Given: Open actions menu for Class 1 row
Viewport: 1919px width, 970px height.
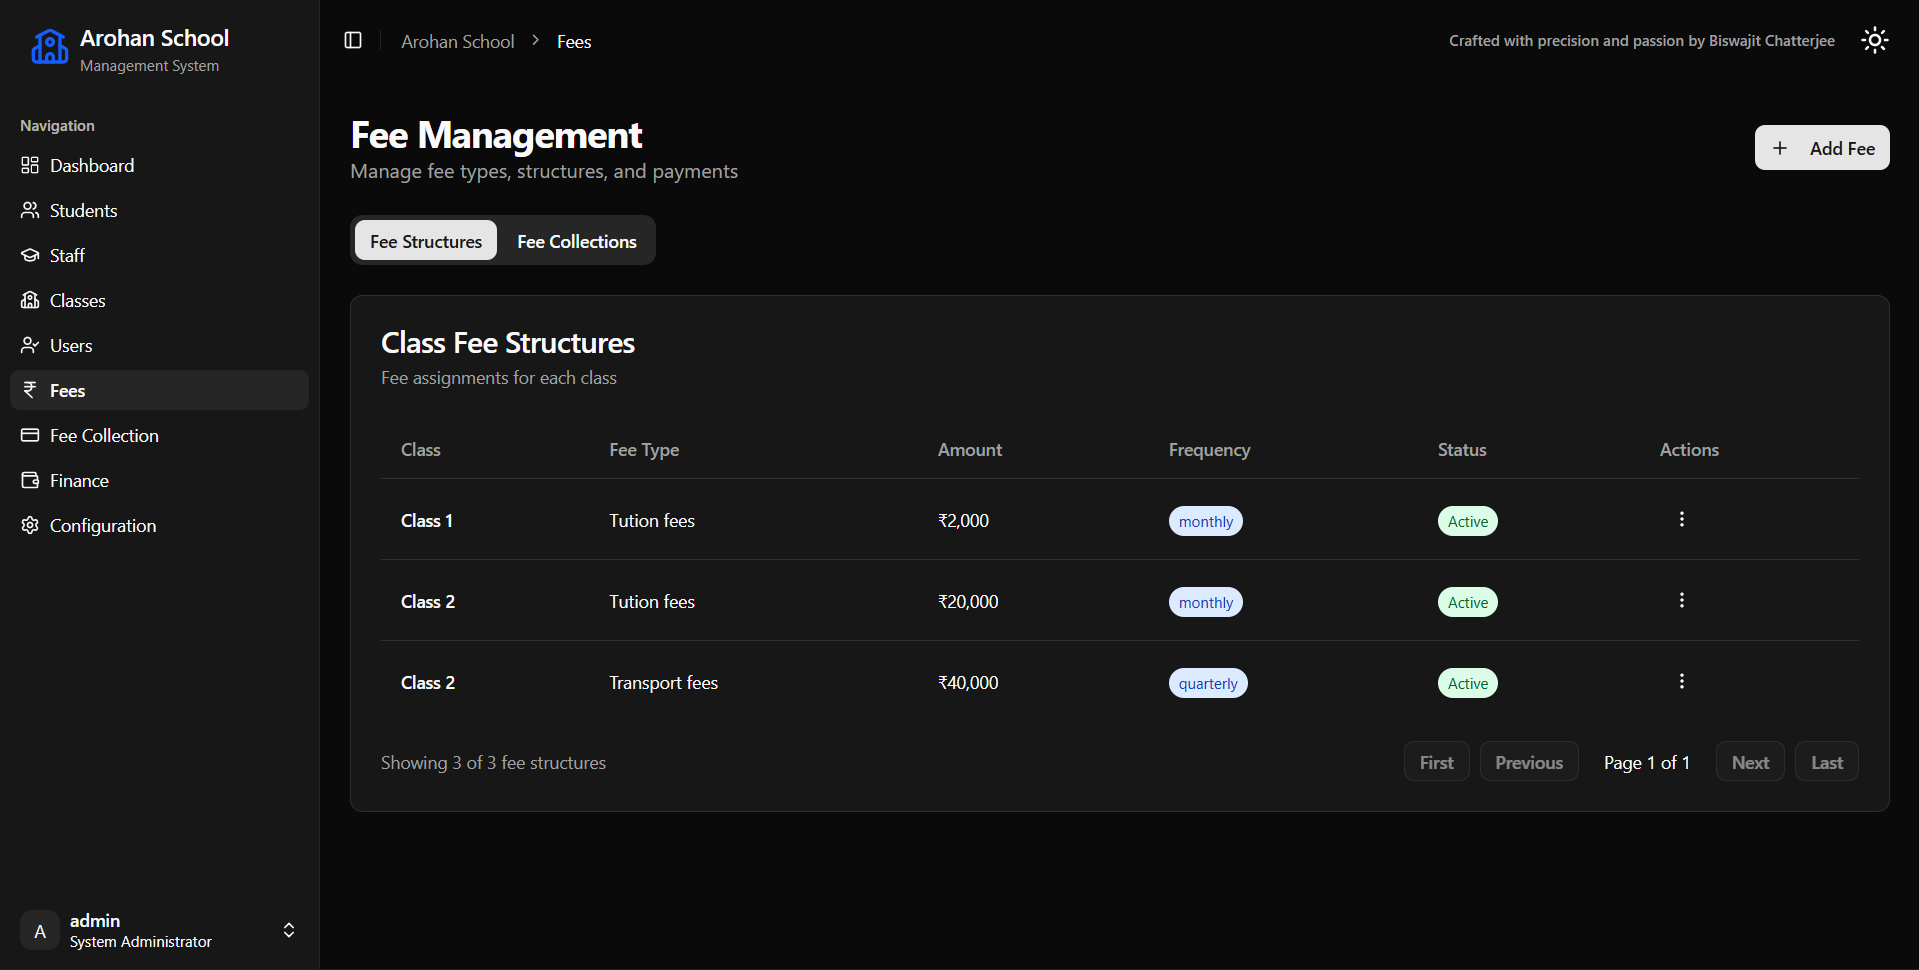Looking at the screenshot, I should point(1681,519).
